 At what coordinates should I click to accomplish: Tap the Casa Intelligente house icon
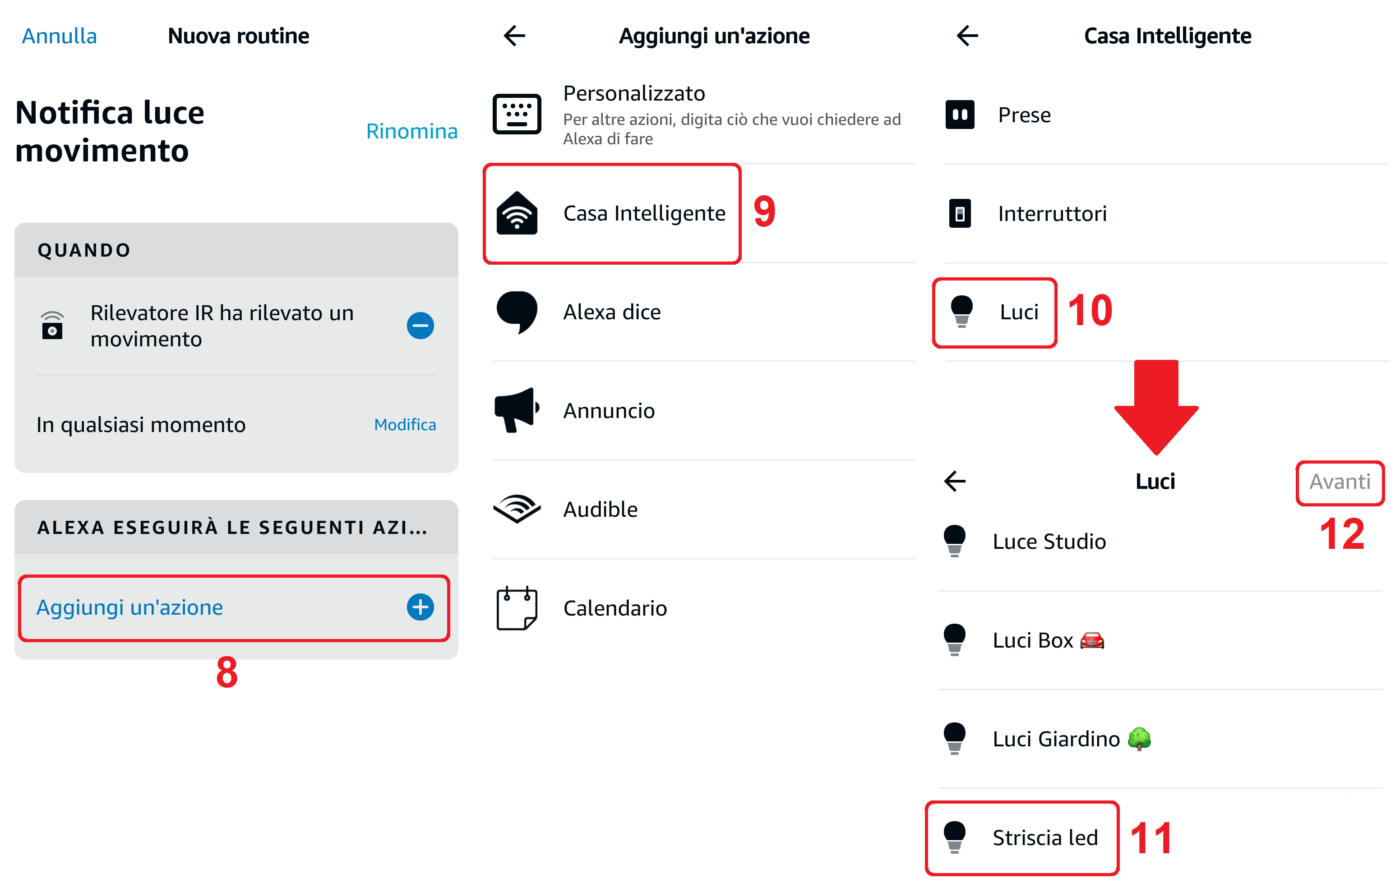[x=517, y=213]
